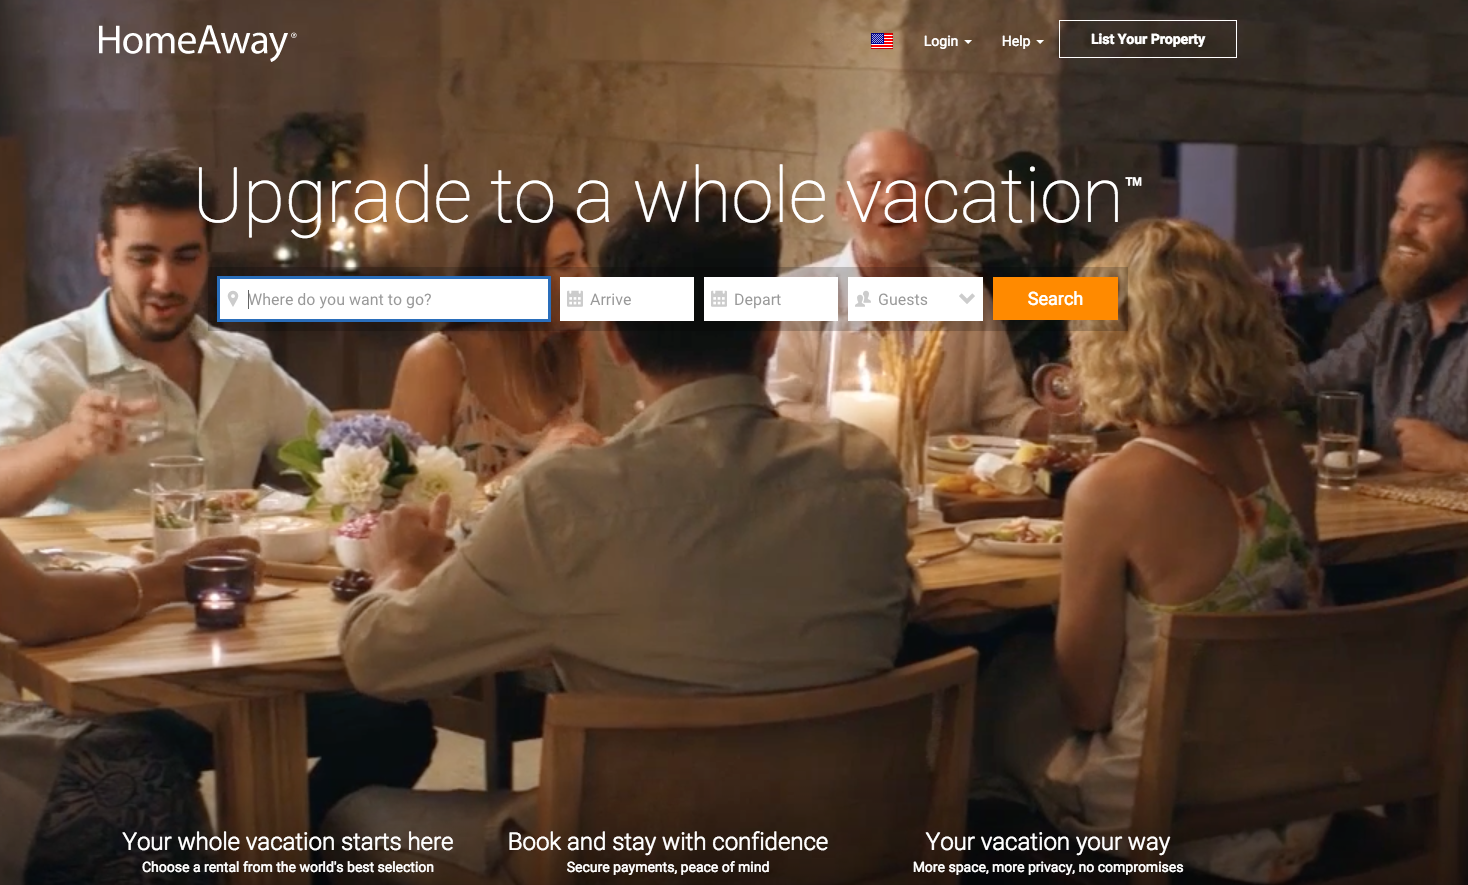This screenshot has width=1468, height=885.
Task: Click the Arrive calendar icon
Action: coord(575,299)
